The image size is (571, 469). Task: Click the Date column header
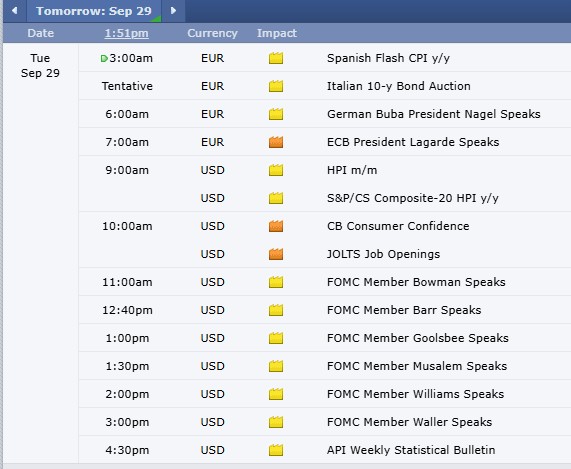40,33
